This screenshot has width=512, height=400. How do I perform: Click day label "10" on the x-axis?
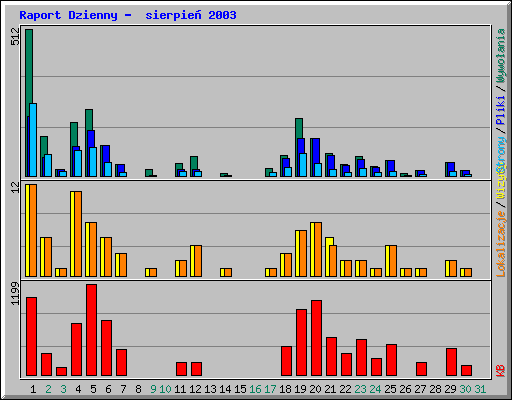(x=165, y=389)
